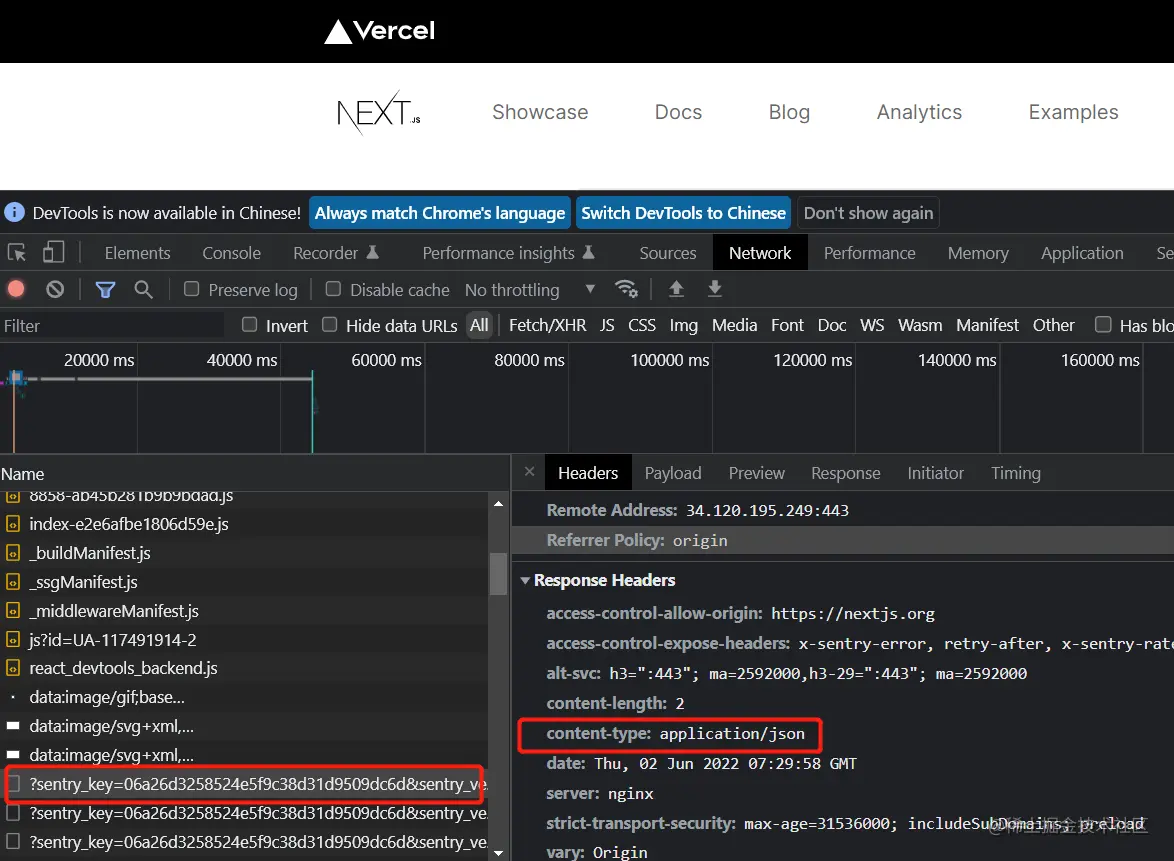Screen dimensions: 1174x861
Task: Open the Payload tab
Action: (673, 473)
